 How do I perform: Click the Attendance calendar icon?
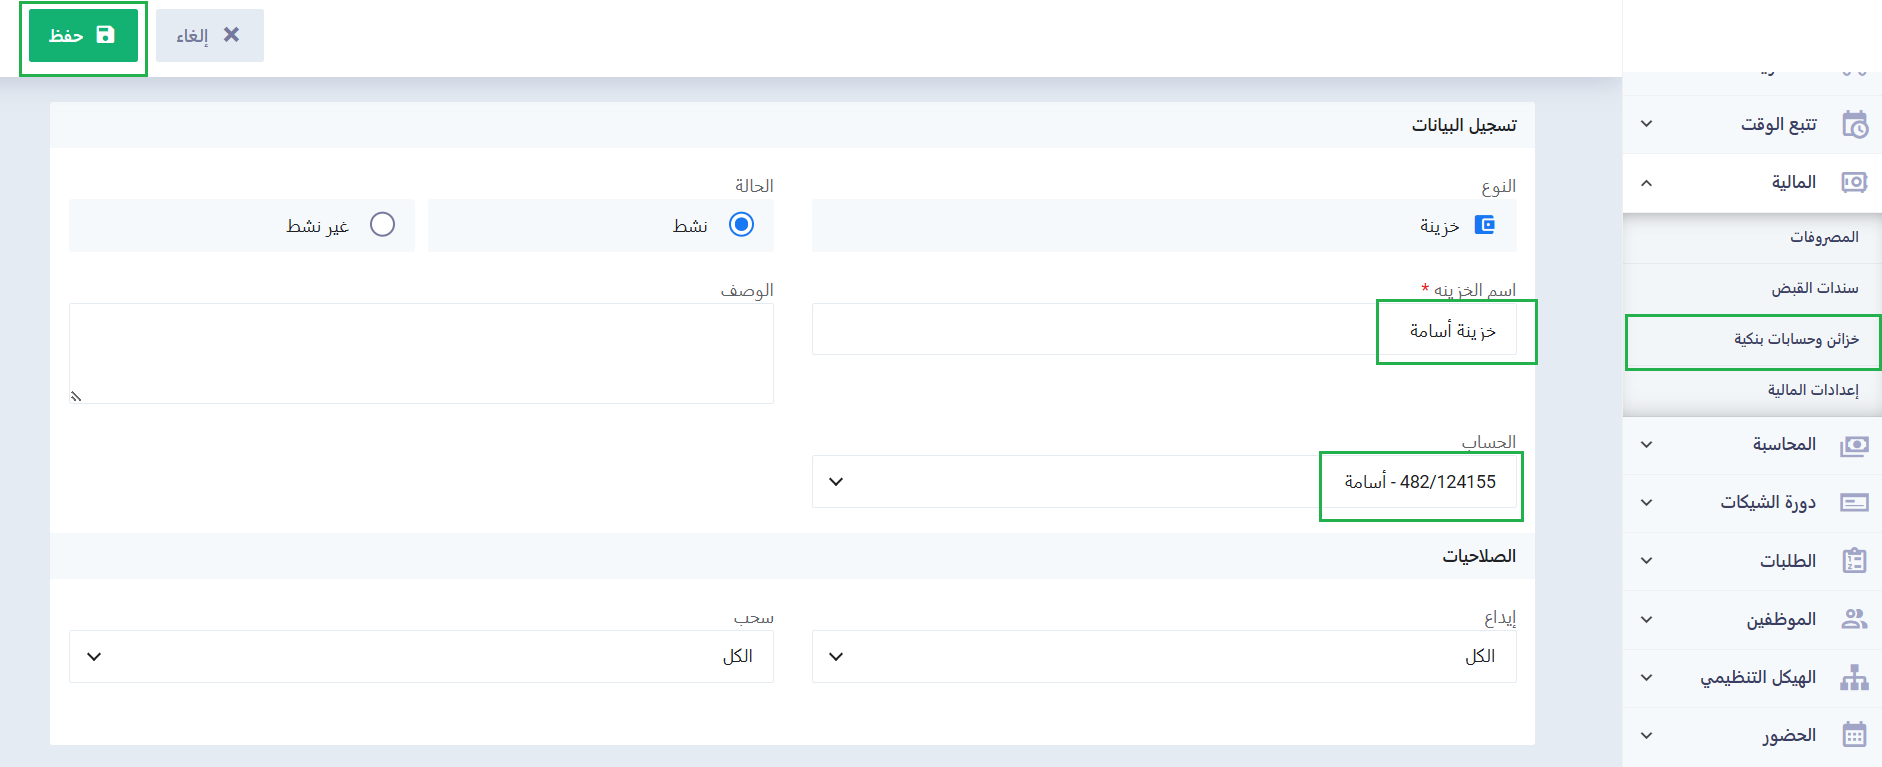(1854, 735)
